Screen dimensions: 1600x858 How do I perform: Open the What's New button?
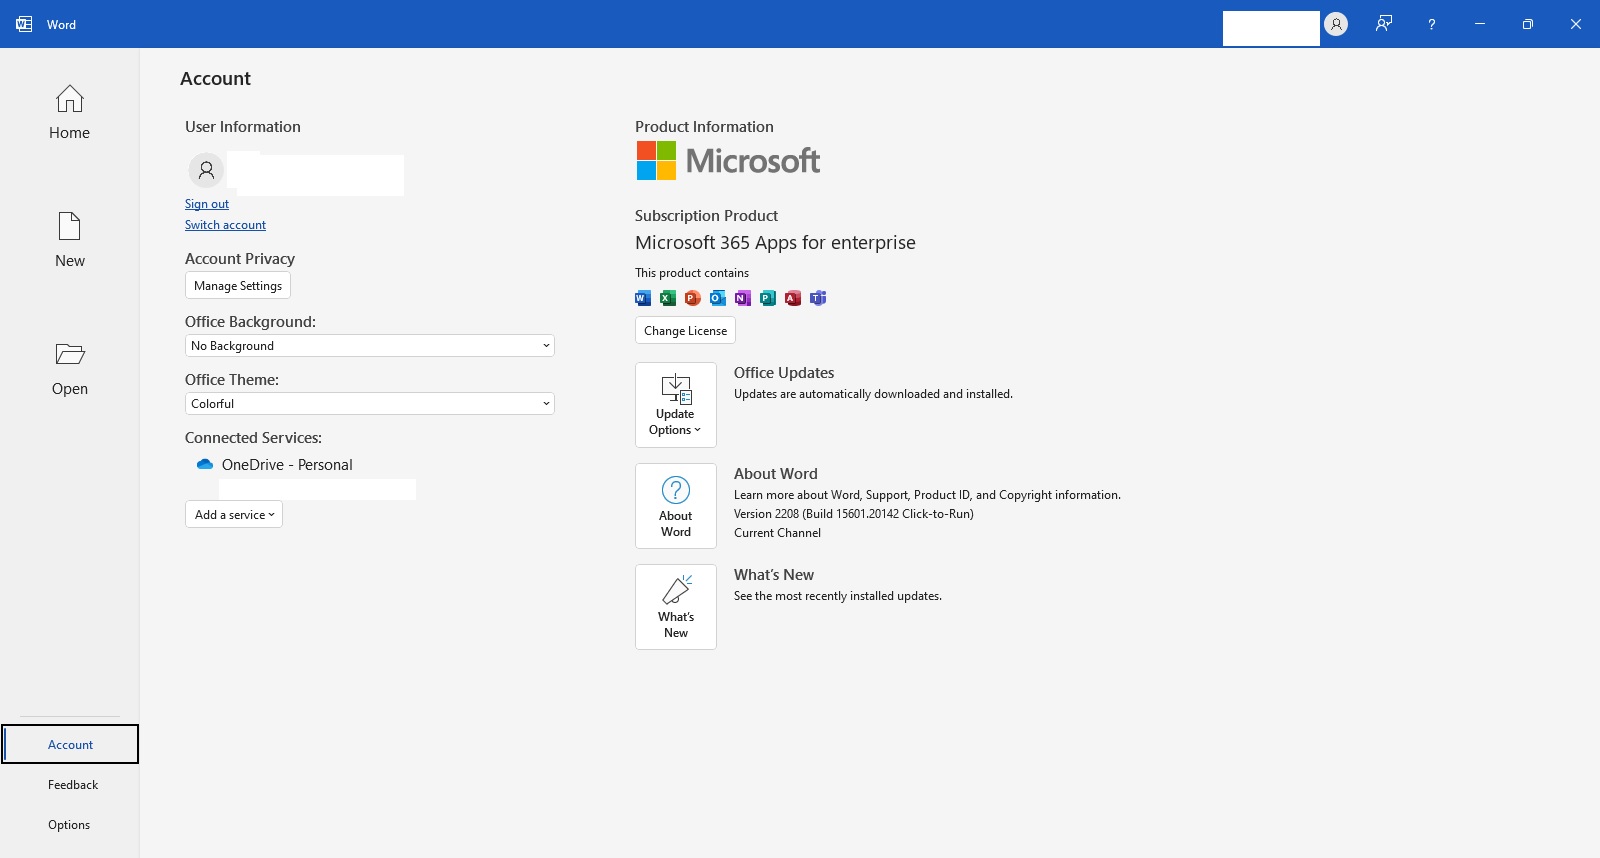(676, 607)
